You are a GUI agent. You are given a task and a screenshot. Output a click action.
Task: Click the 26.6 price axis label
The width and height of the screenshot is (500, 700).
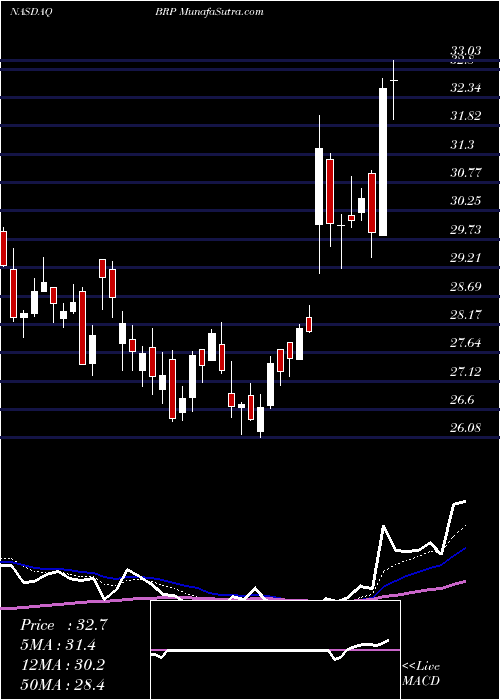click(462, 400)
